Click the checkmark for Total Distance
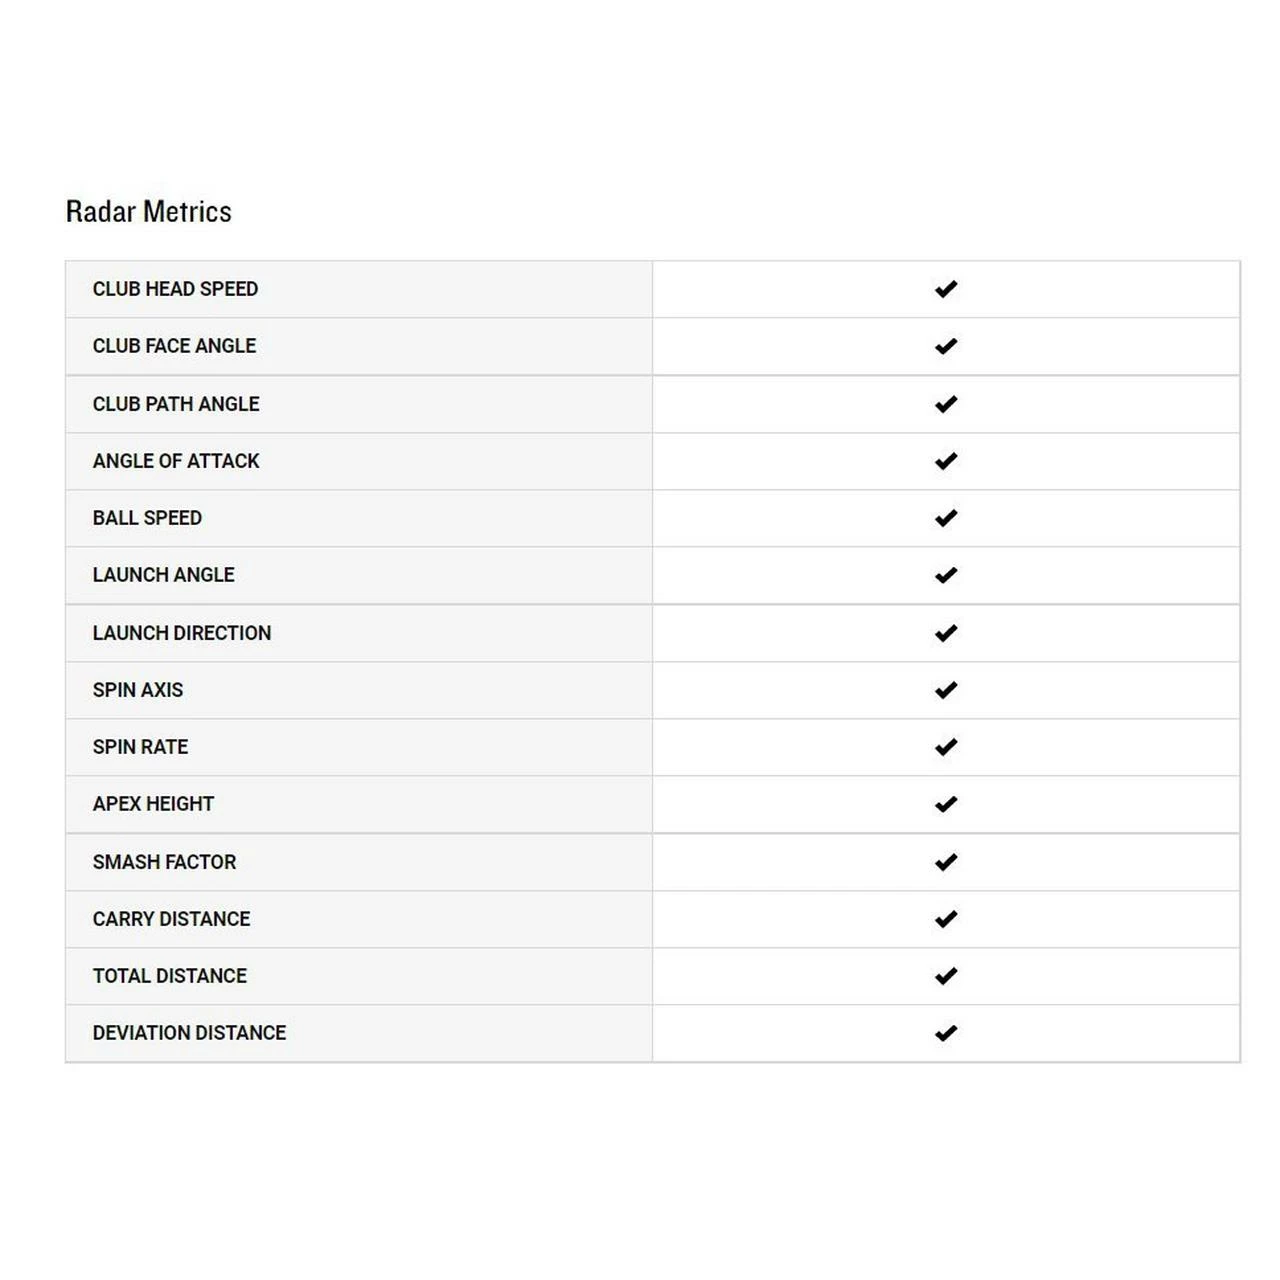This screenshot has height=1280, width=1280. tap(946, 976)
